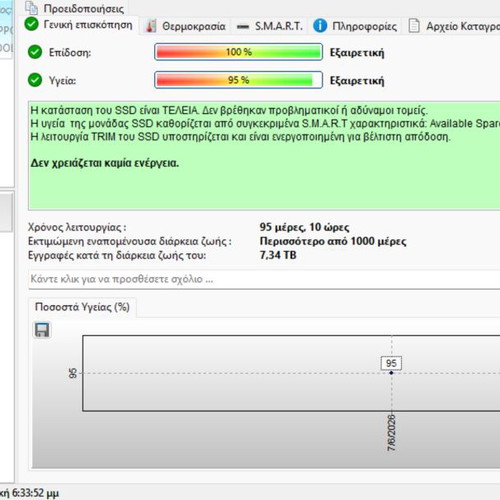Click the blue info icon on Πληροφορίες tab
This screenshot has width=500, height=500.
pos(320,26)
